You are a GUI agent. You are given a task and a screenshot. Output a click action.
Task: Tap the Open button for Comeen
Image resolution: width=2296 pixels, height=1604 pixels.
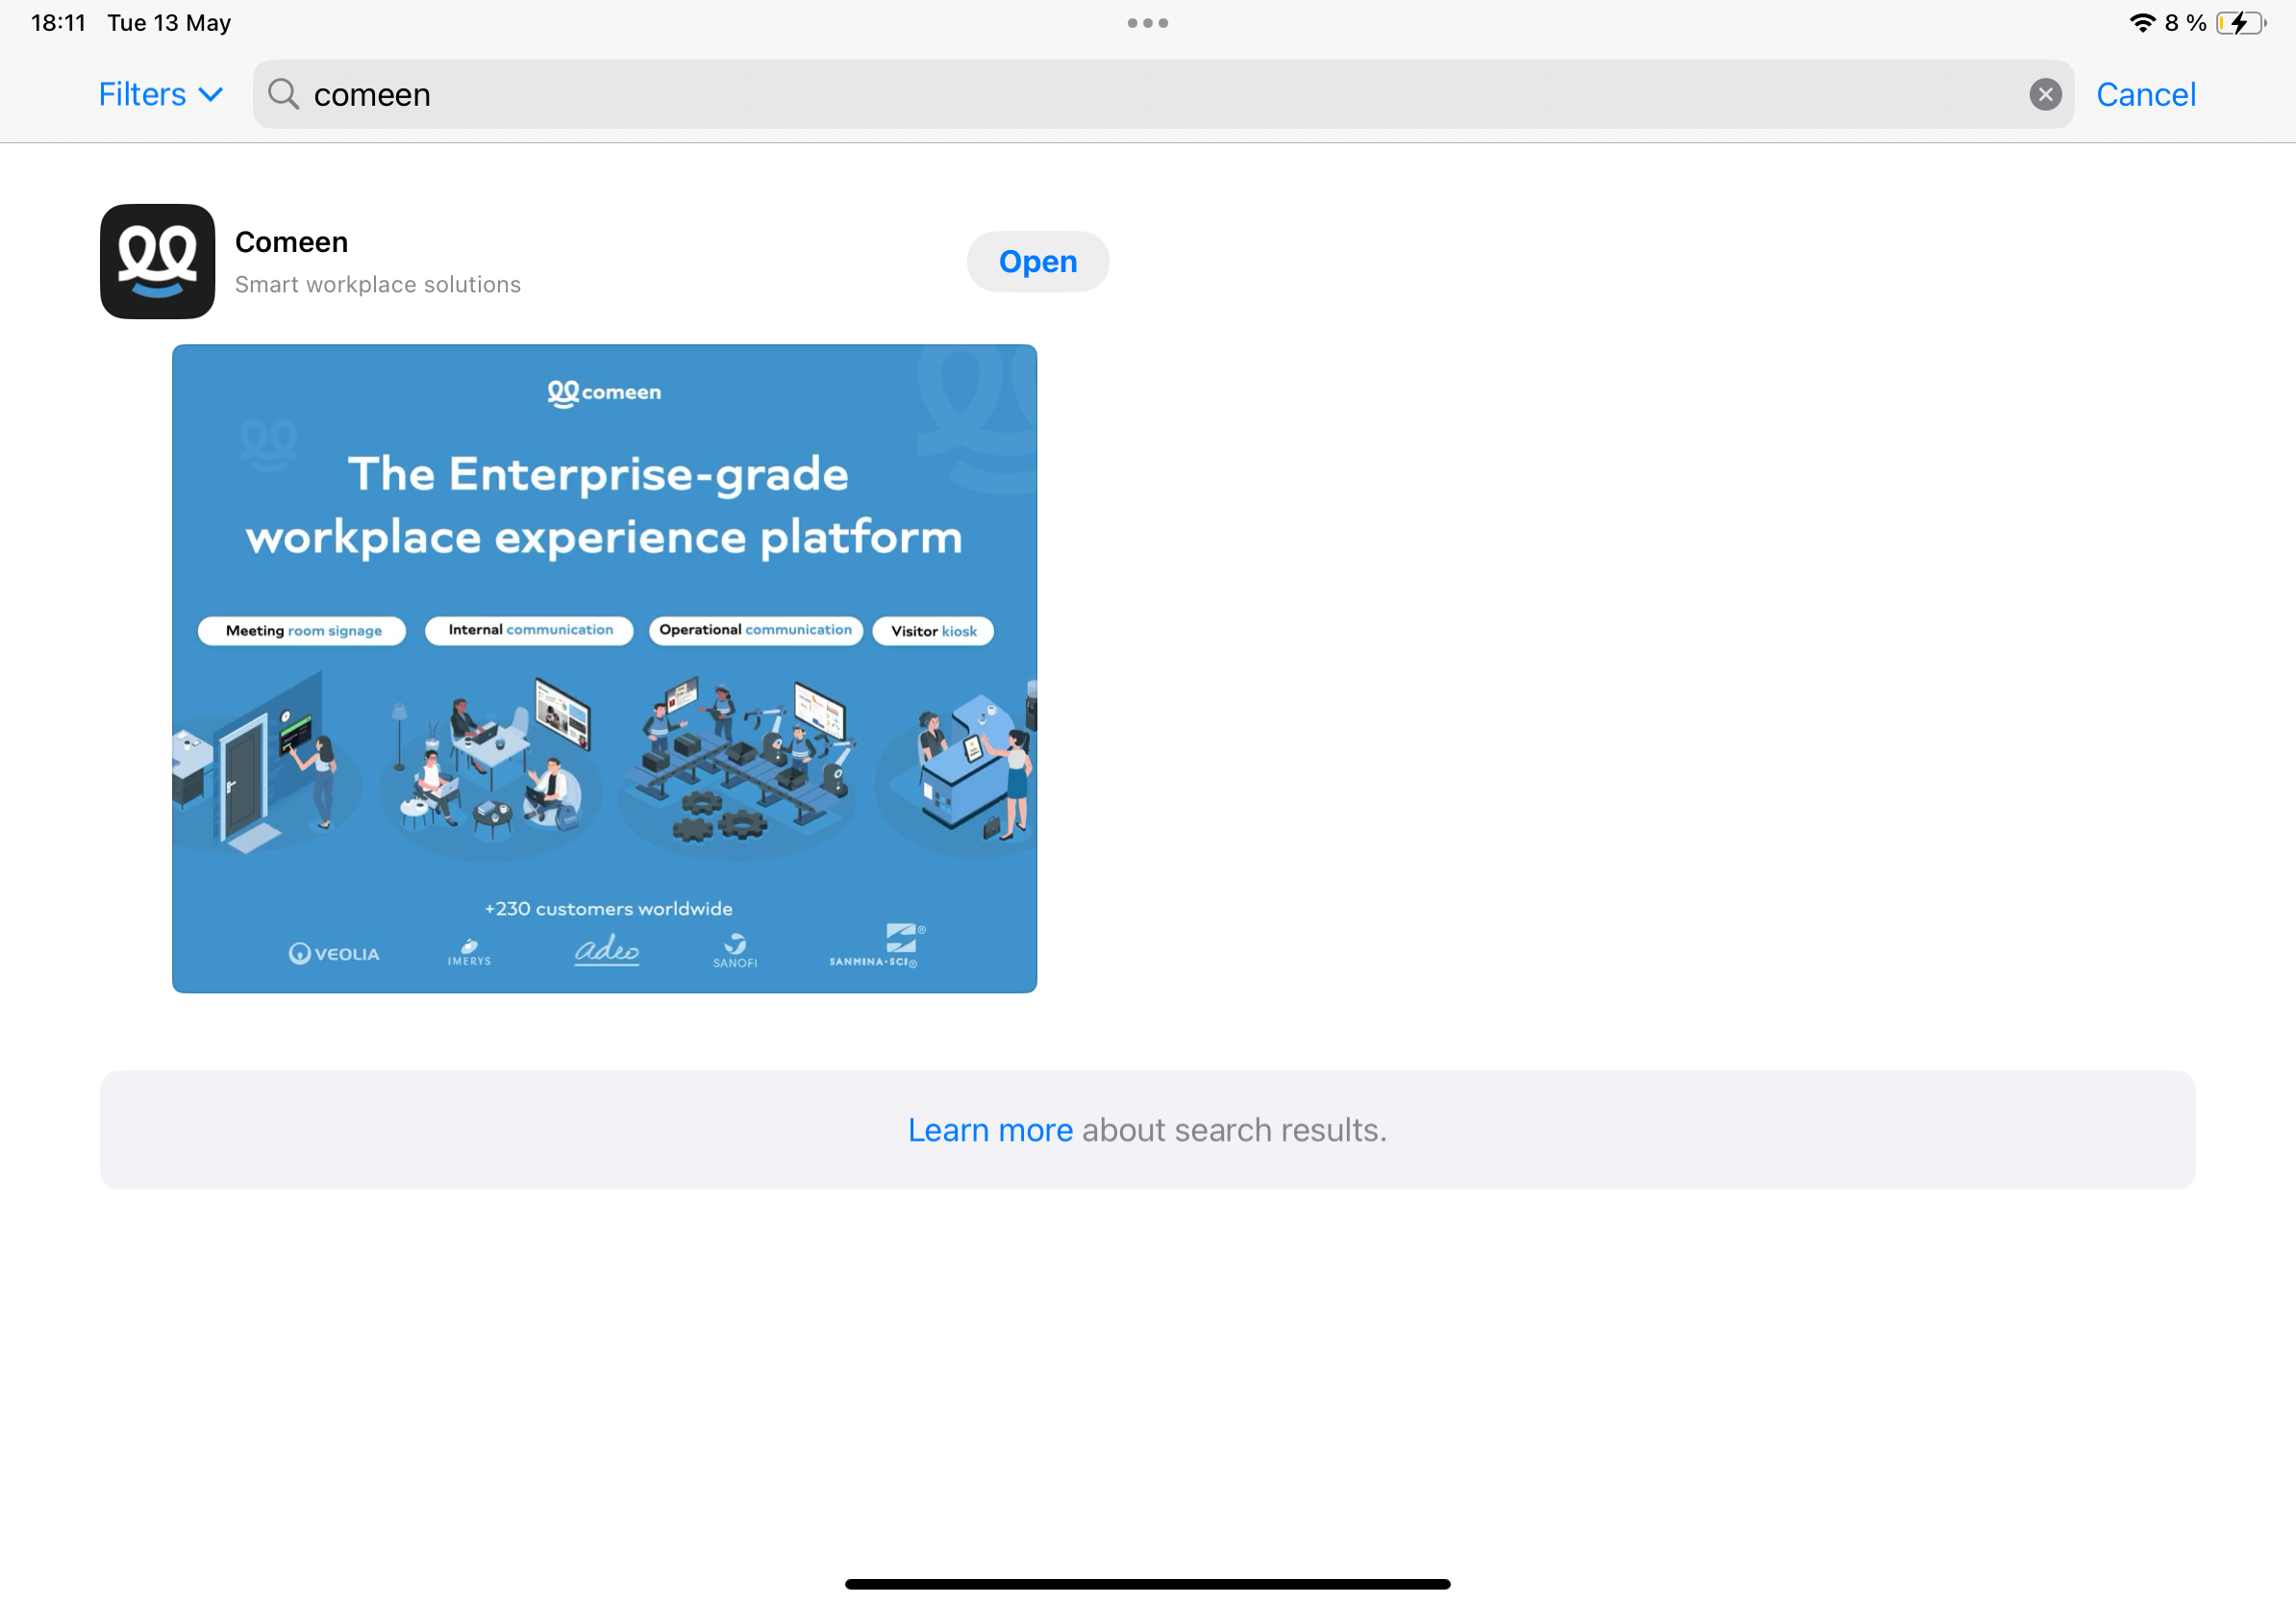tap(1037, 261)
